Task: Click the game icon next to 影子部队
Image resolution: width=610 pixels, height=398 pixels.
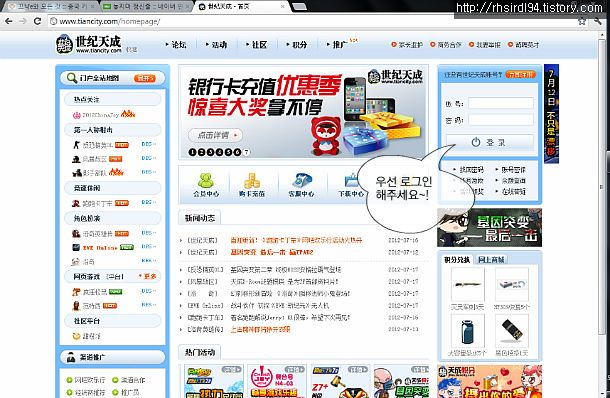Action: click(77, 172)
